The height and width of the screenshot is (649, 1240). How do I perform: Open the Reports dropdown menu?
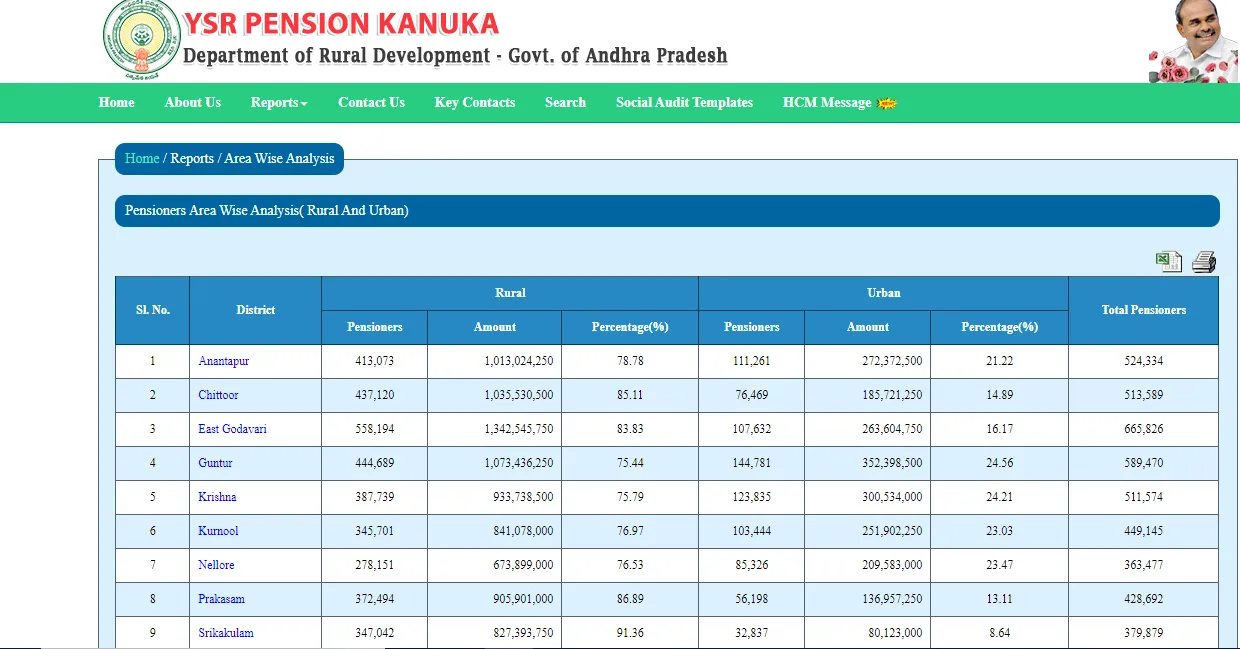pyautogui.click(x=279, y=103)
